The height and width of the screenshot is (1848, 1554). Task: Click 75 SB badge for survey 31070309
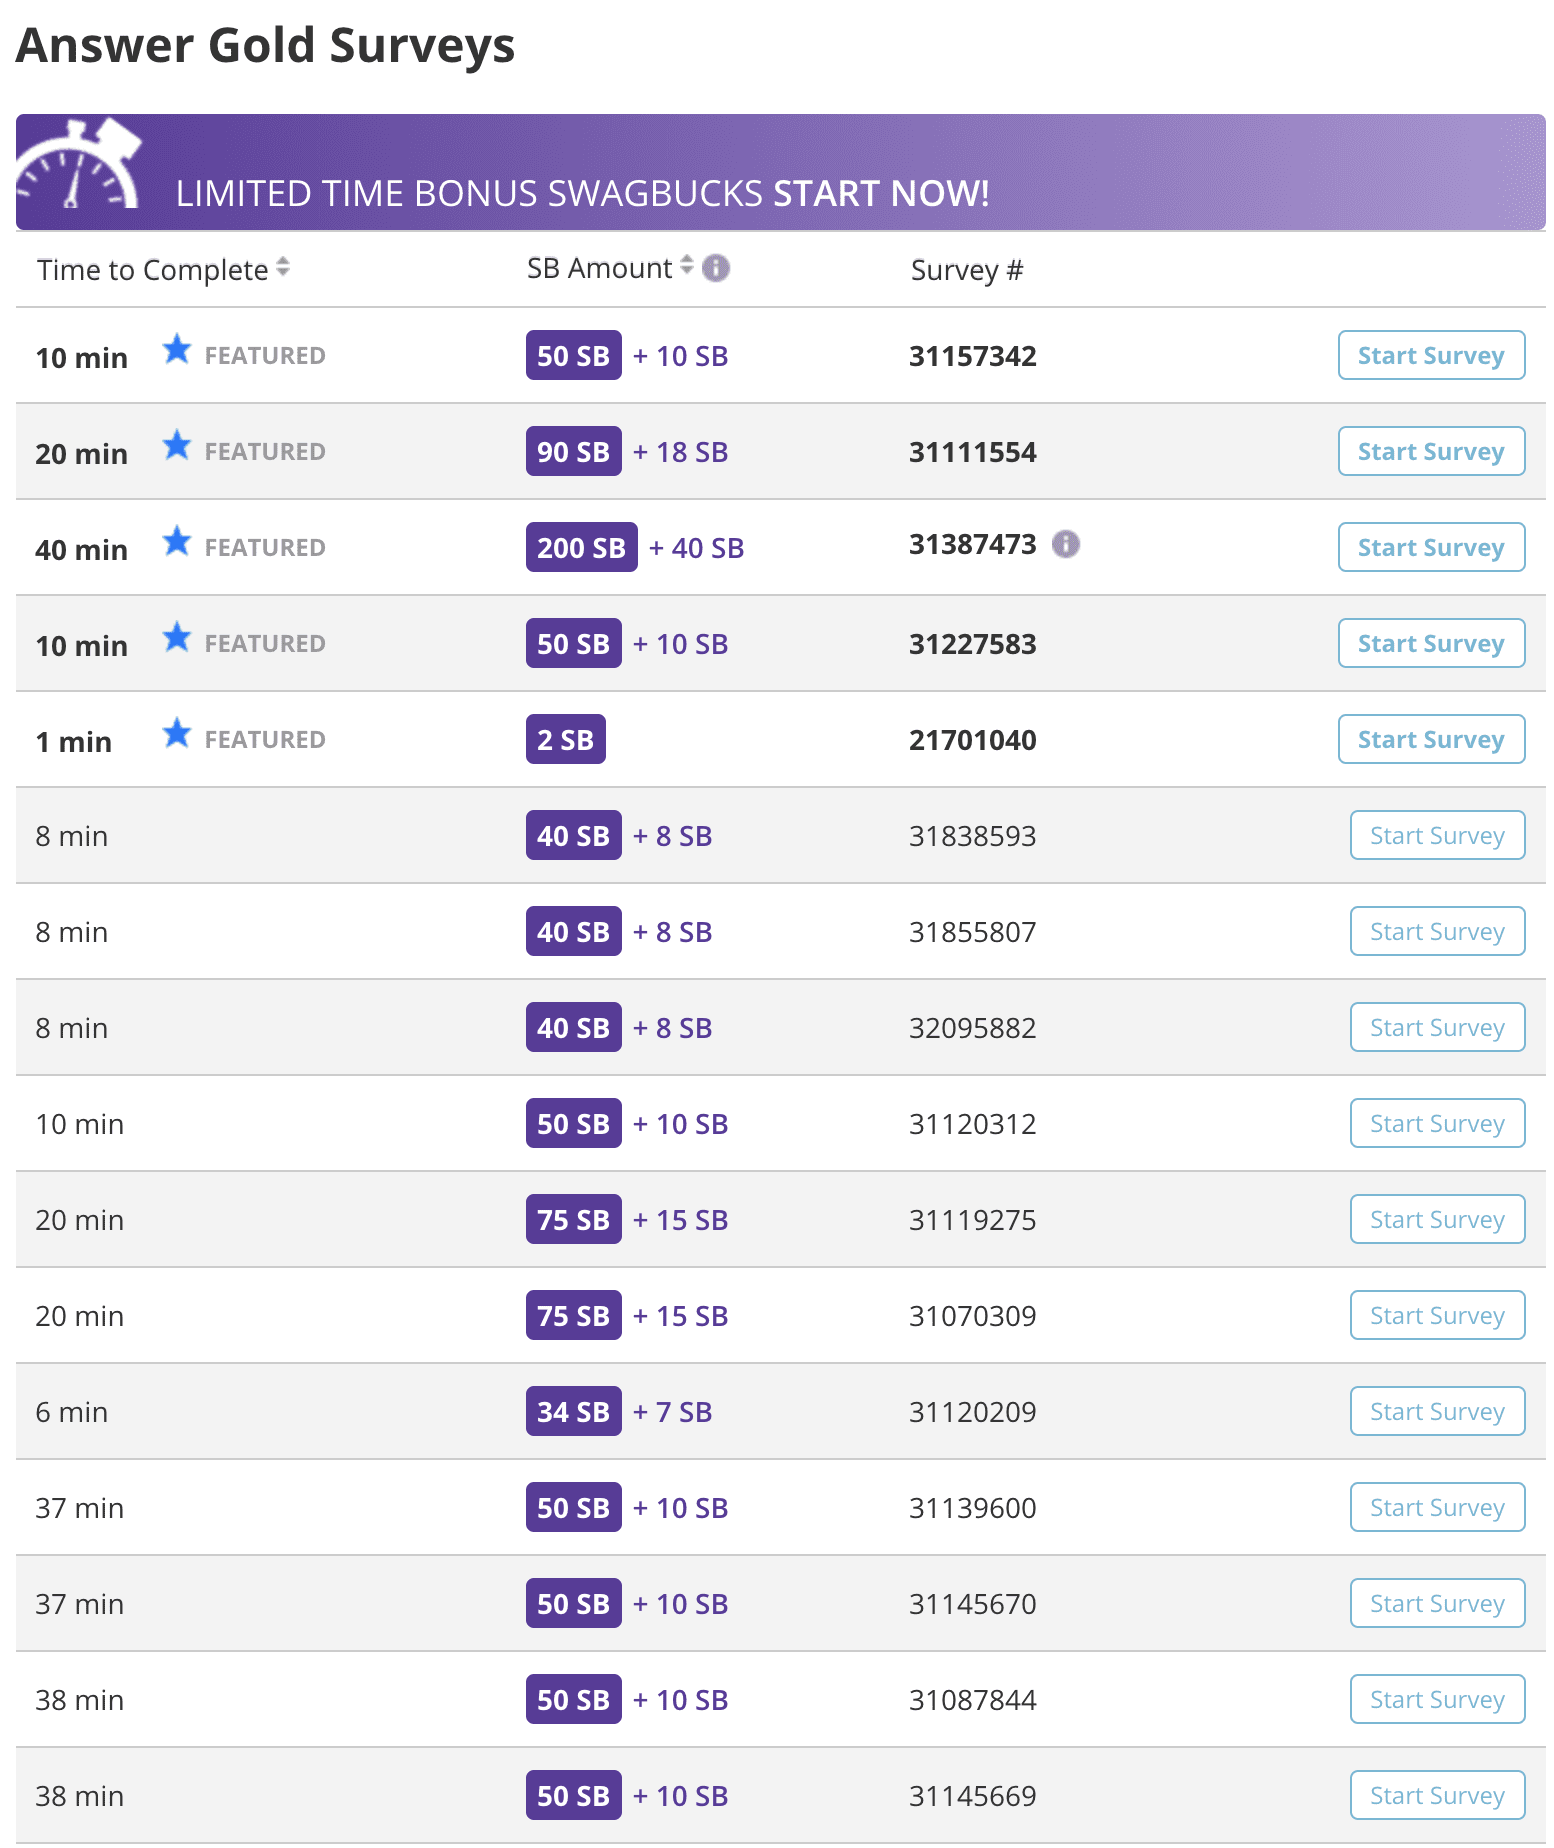click(x=574, y=1315)
